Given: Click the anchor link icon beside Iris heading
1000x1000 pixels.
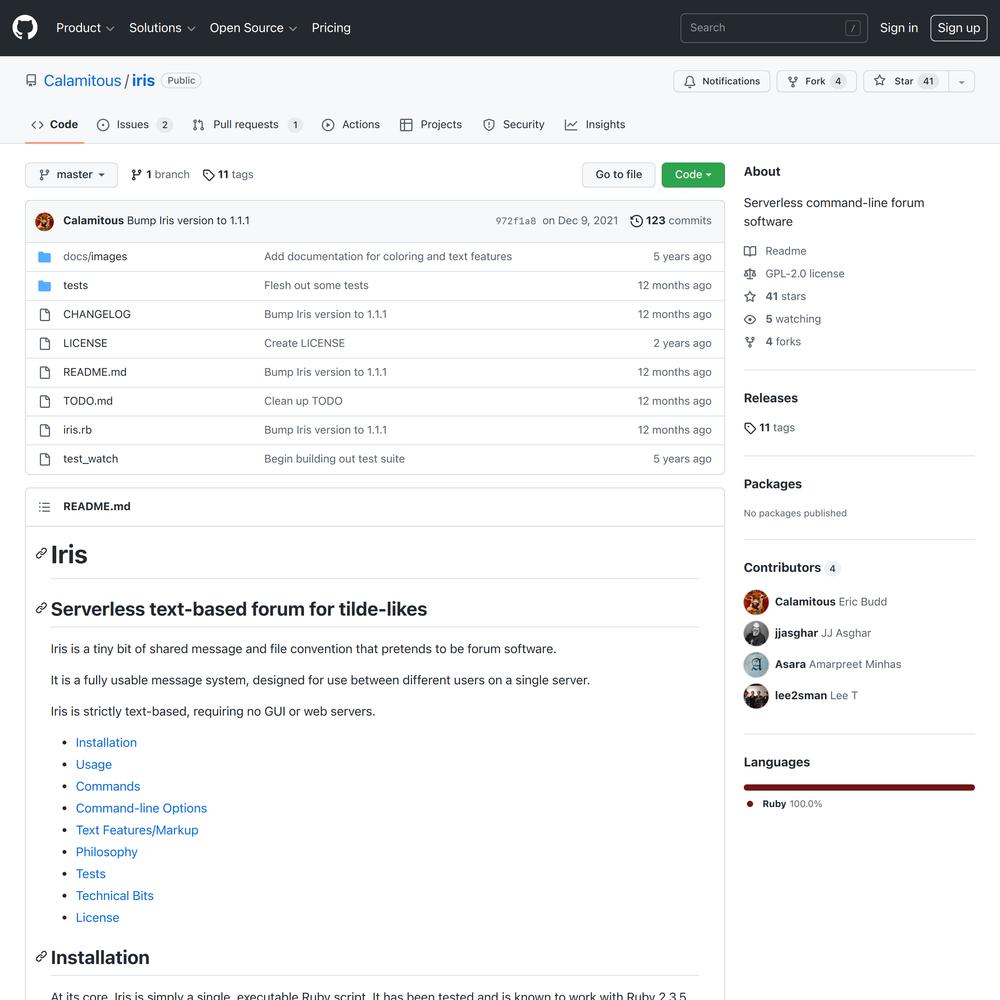Looking at the screenshot, I should 41,554.
